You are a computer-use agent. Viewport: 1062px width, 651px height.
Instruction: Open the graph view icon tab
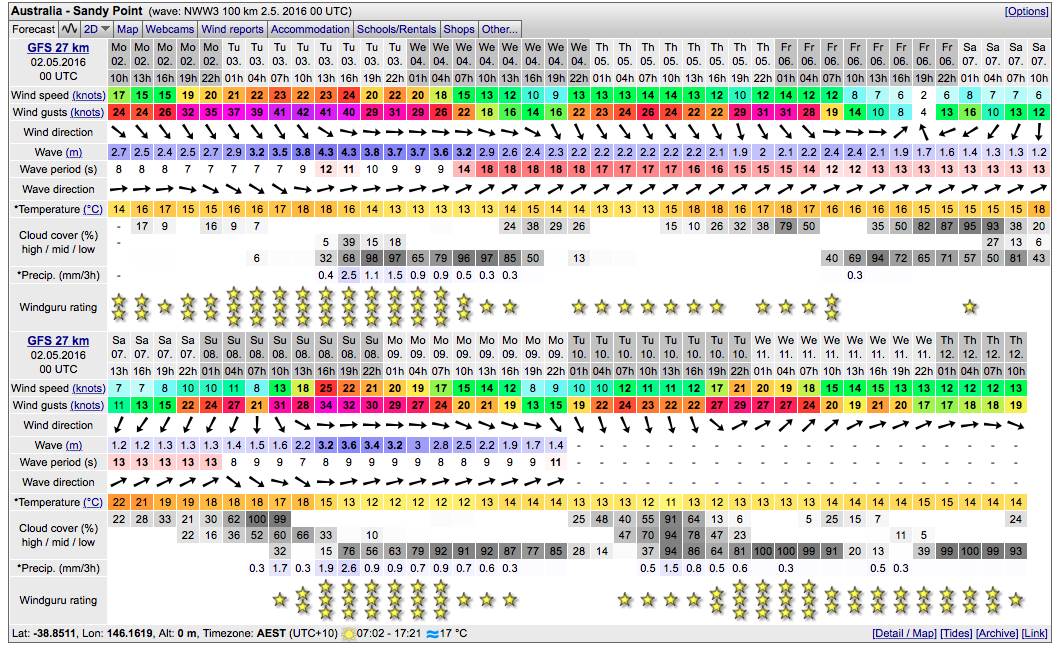[70, 29]
